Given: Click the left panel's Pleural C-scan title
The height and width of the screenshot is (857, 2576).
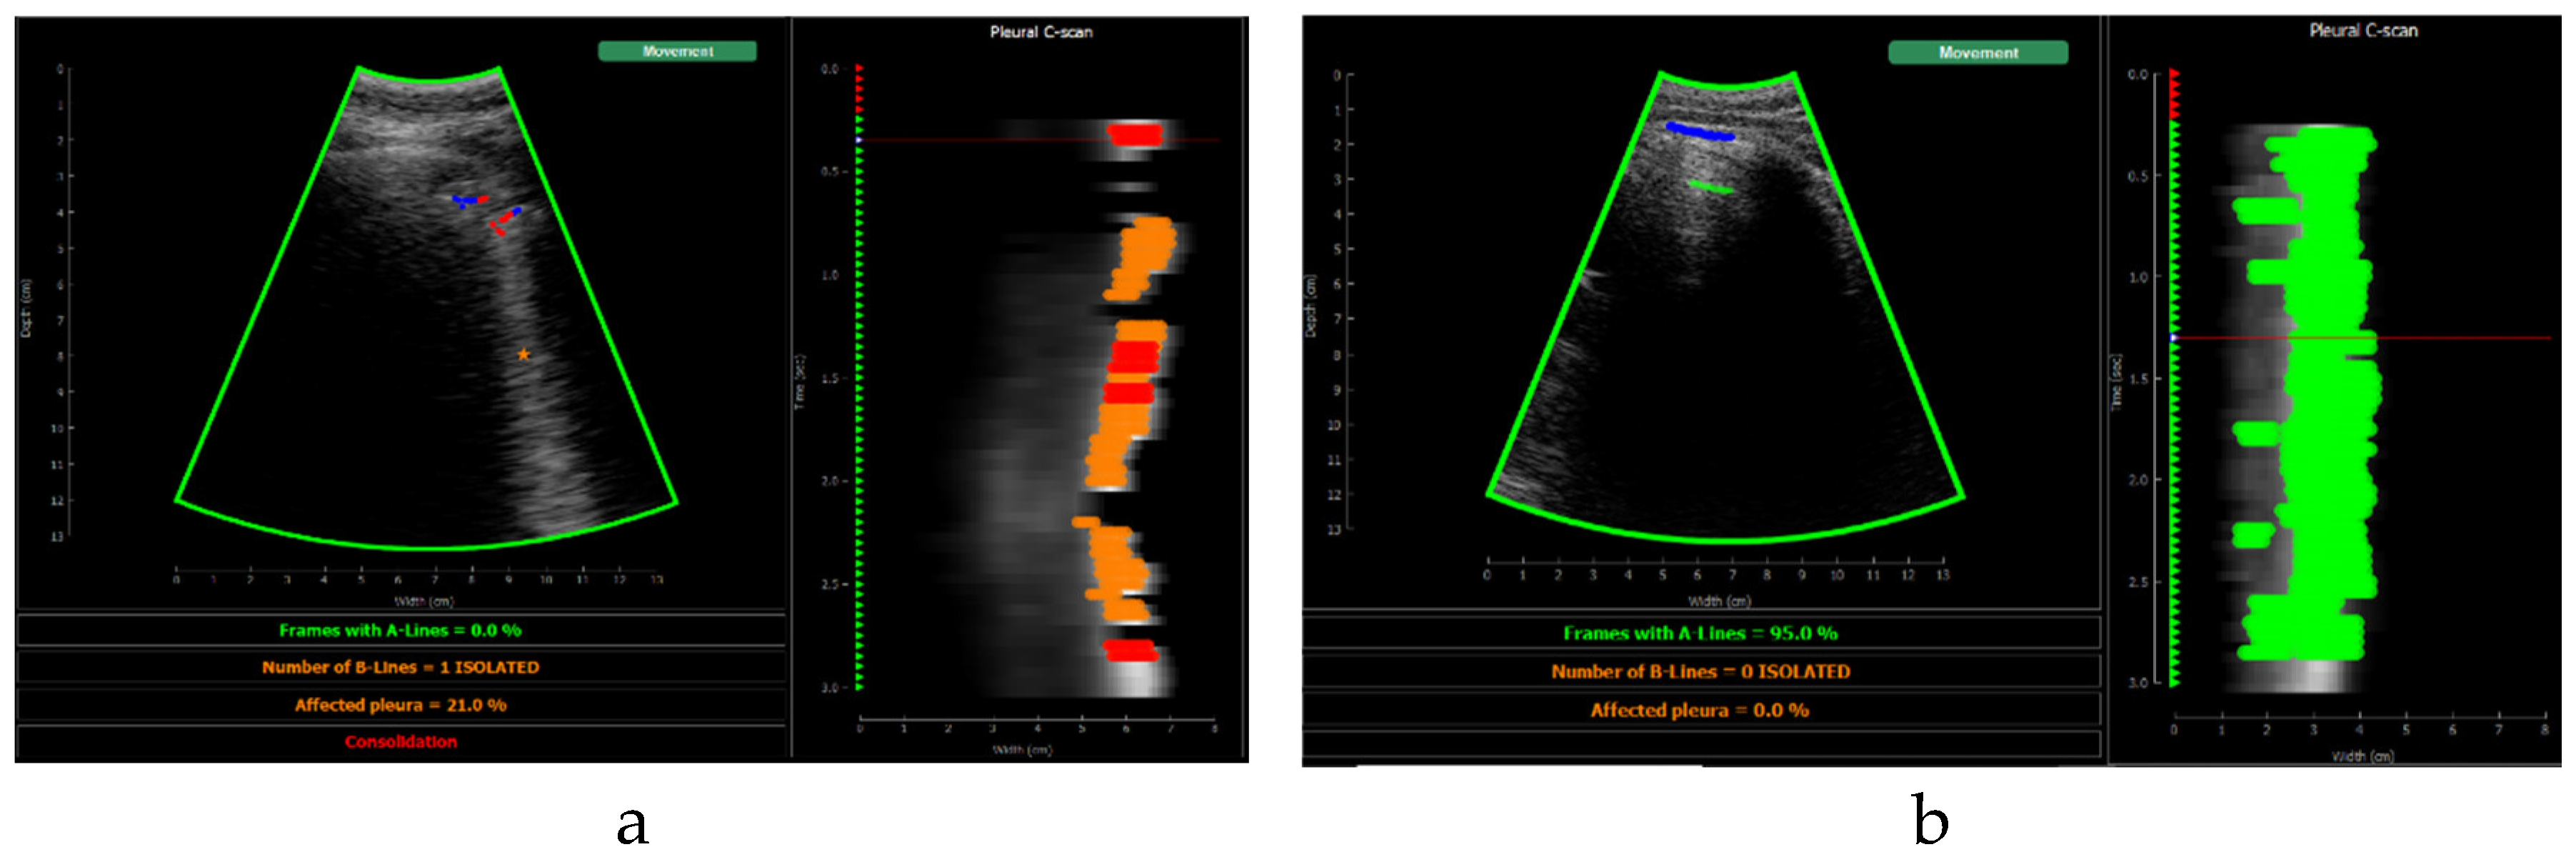Looking at the screenshot, I should pos(1041,32).
